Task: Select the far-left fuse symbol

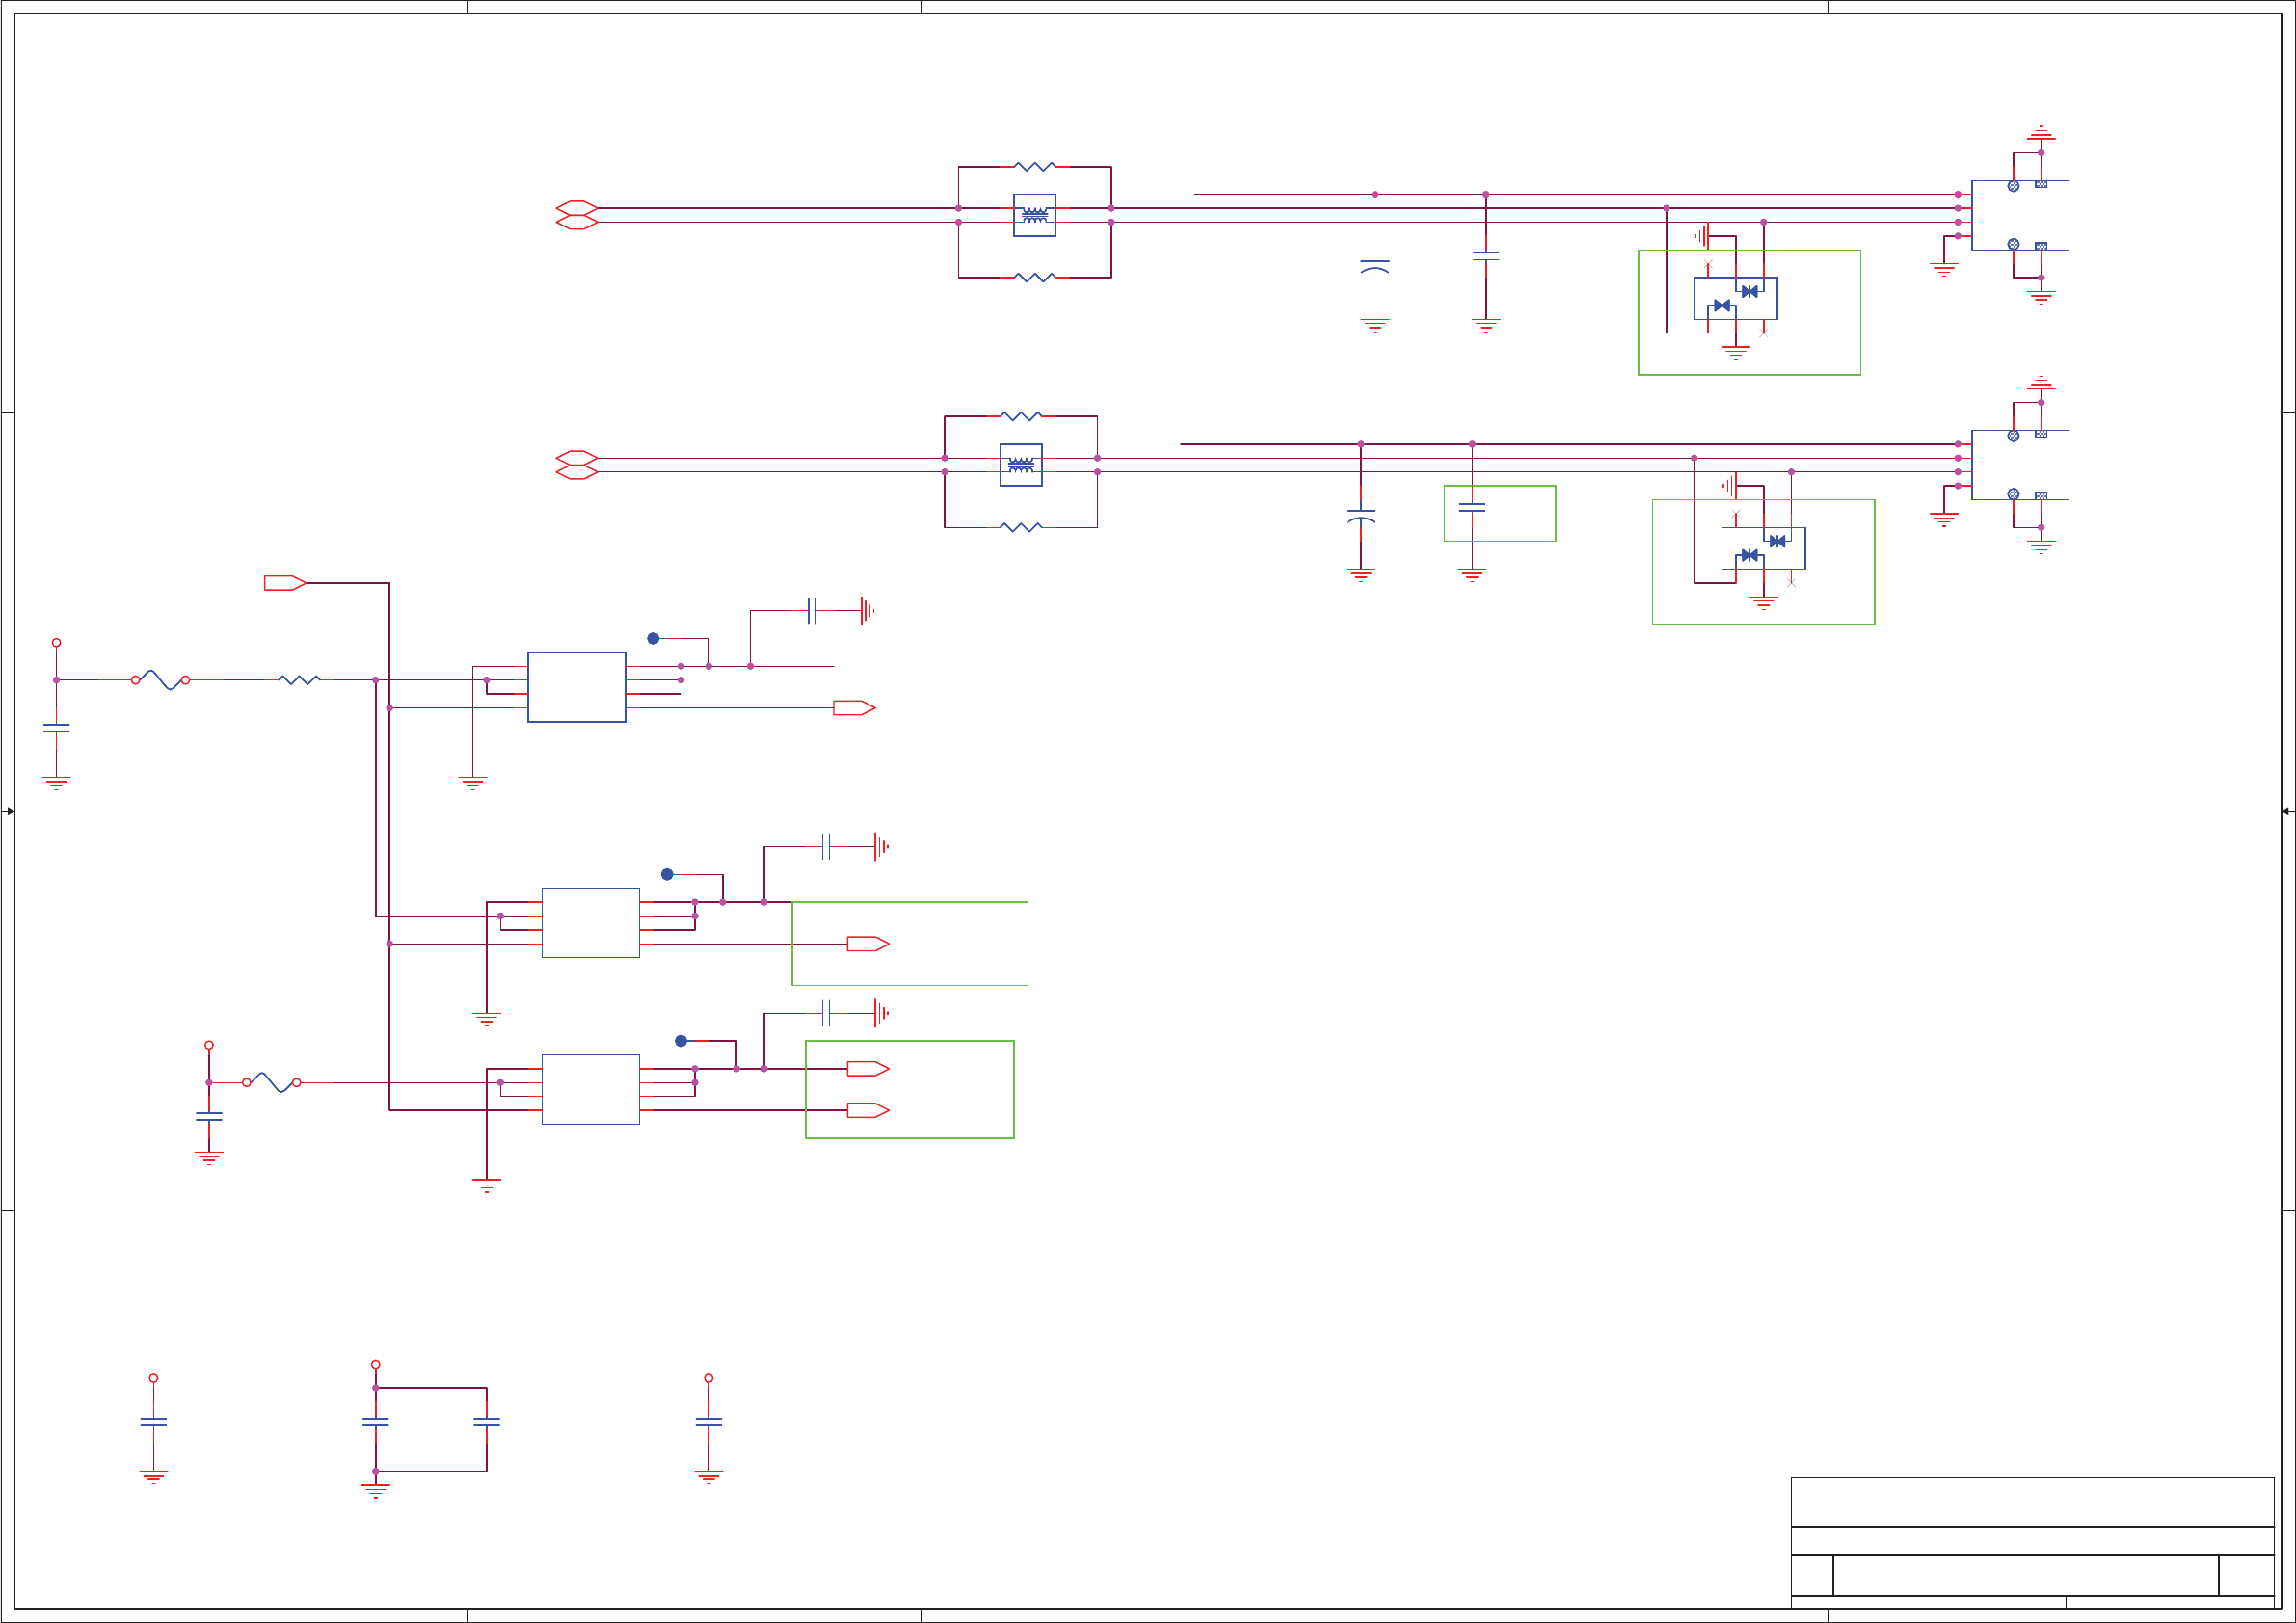Action: 160,680
